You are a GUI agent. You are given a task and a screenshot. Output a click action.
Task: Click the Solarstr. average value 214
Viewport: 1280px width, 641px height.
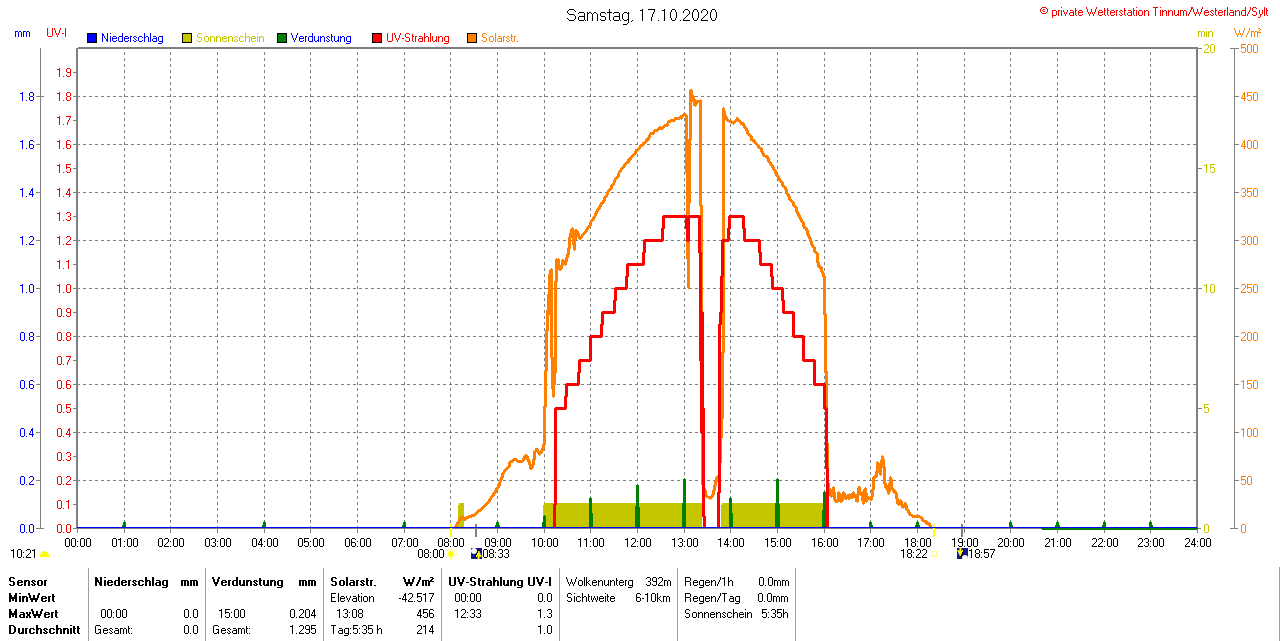(425, 630)
